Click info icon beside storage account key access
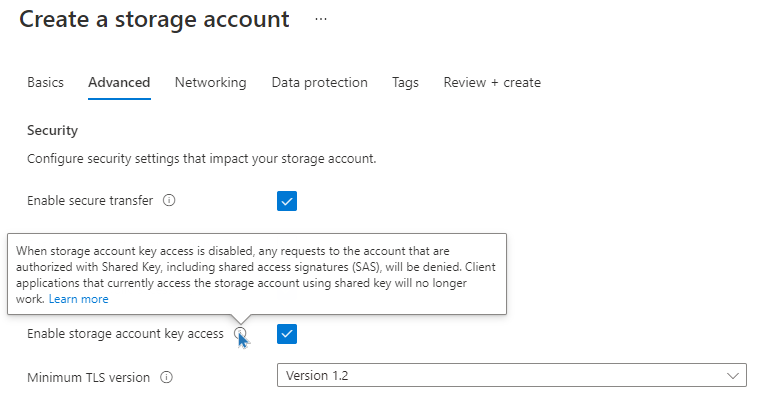The height and width of the screenshot is (408, 765). click(240, 334)
